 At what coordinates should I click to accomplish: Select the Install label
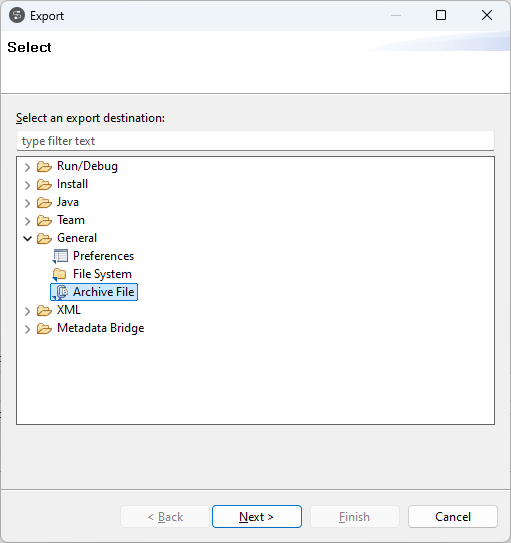click(x=72, y=184)
